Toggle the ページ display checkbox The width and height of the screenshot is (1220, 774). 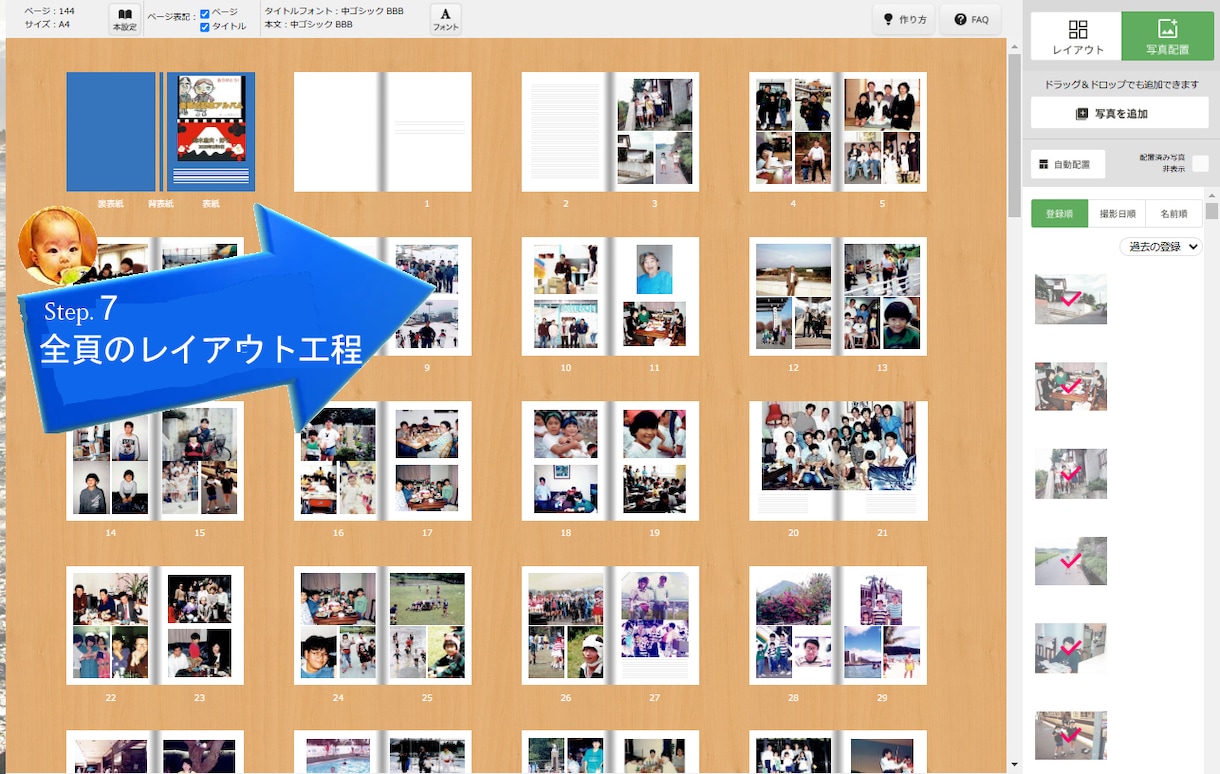[205, 13]
